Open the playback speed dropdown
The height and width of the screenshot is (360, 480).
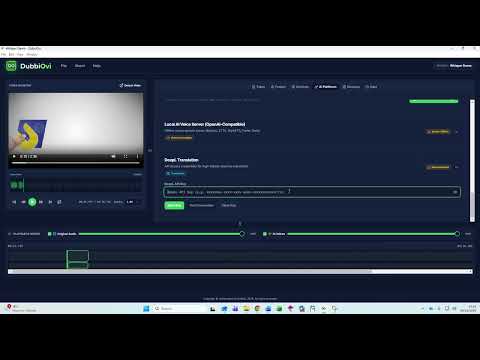133,202
